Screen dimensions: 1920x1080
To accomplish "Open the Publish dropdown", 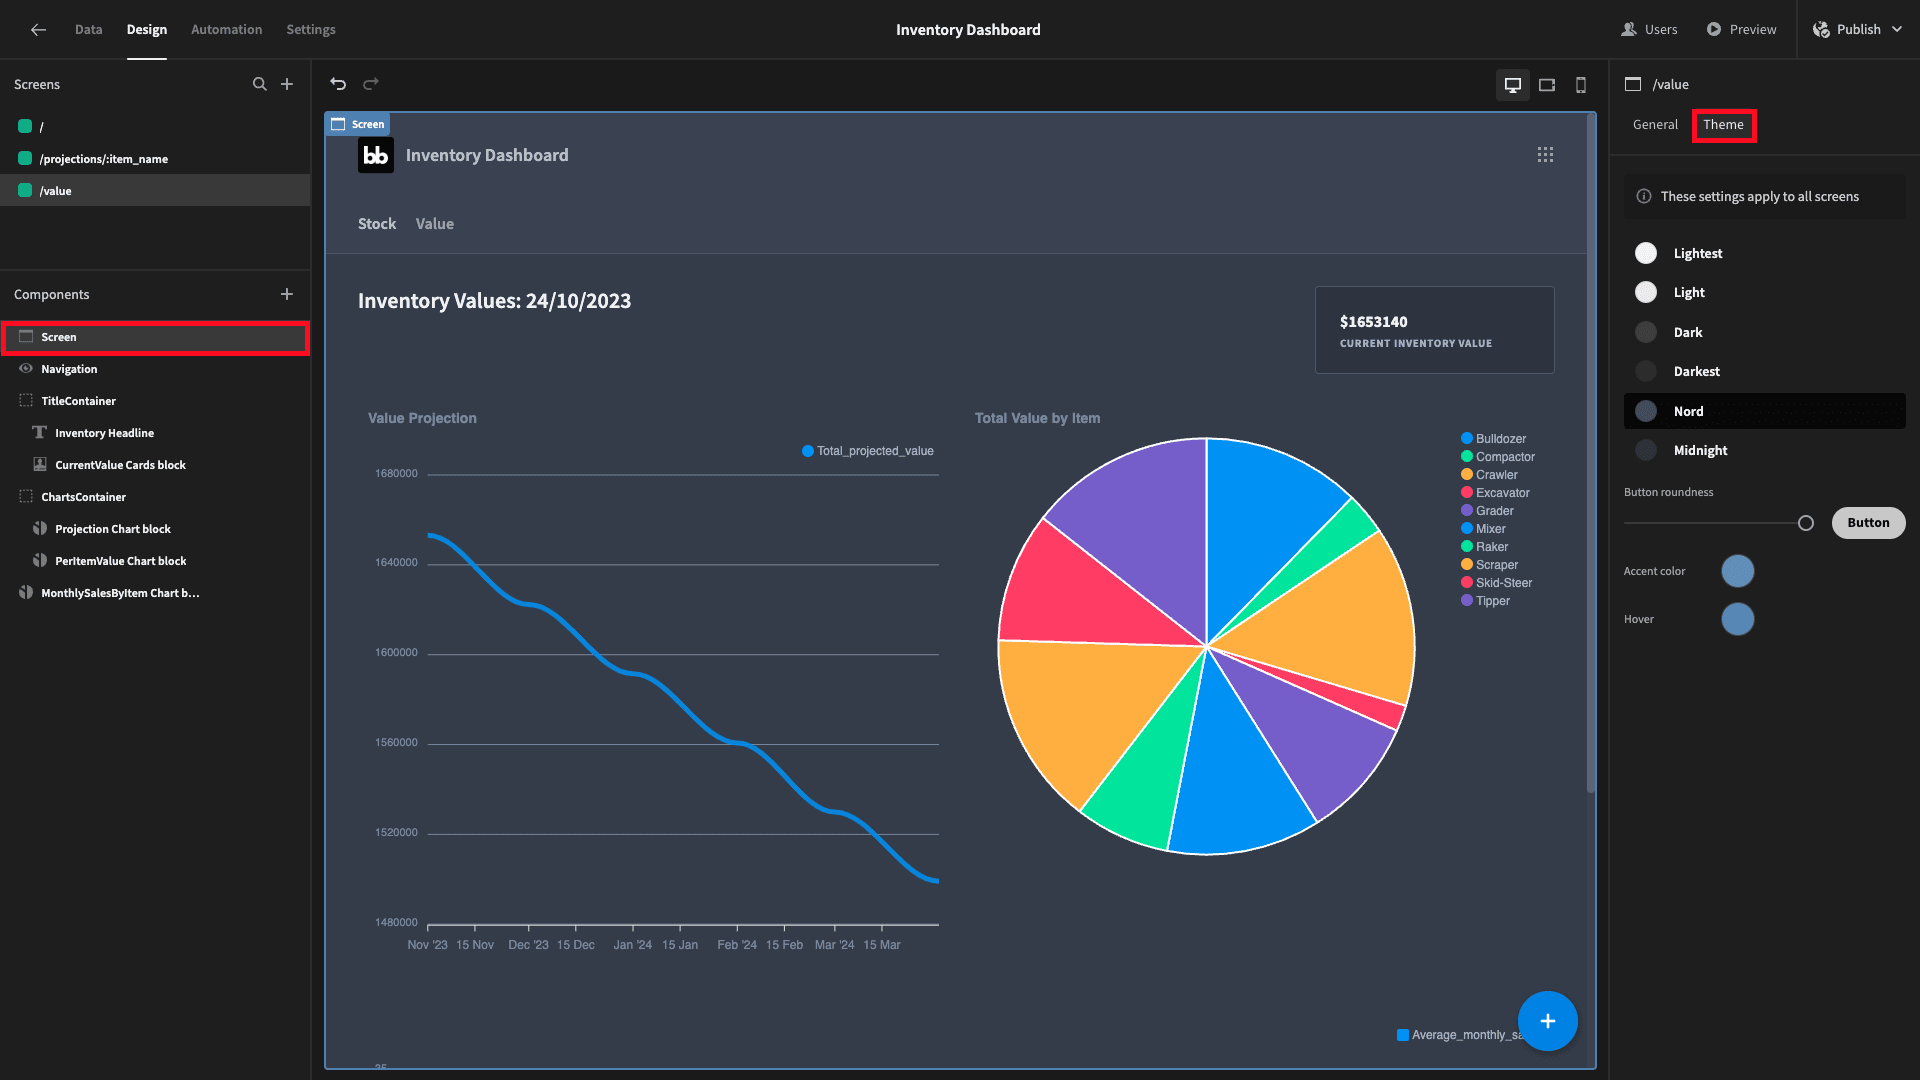I will coord(1857,30).
